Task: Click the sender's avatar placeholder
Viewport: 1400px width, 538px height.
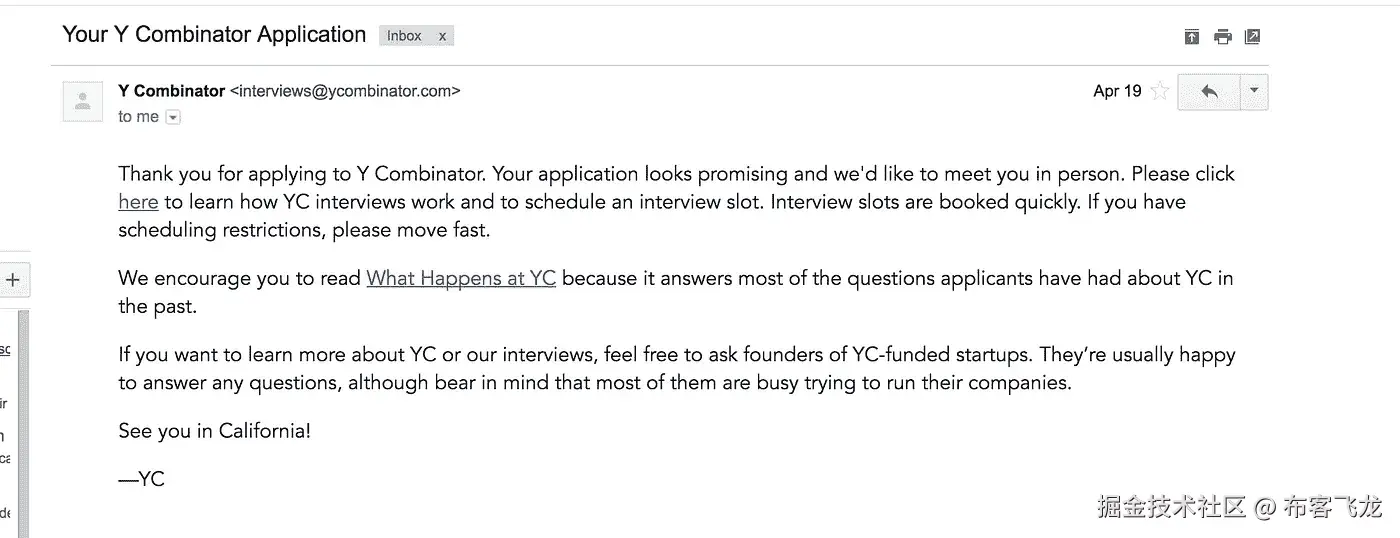Action: click(x=83, y=101)
